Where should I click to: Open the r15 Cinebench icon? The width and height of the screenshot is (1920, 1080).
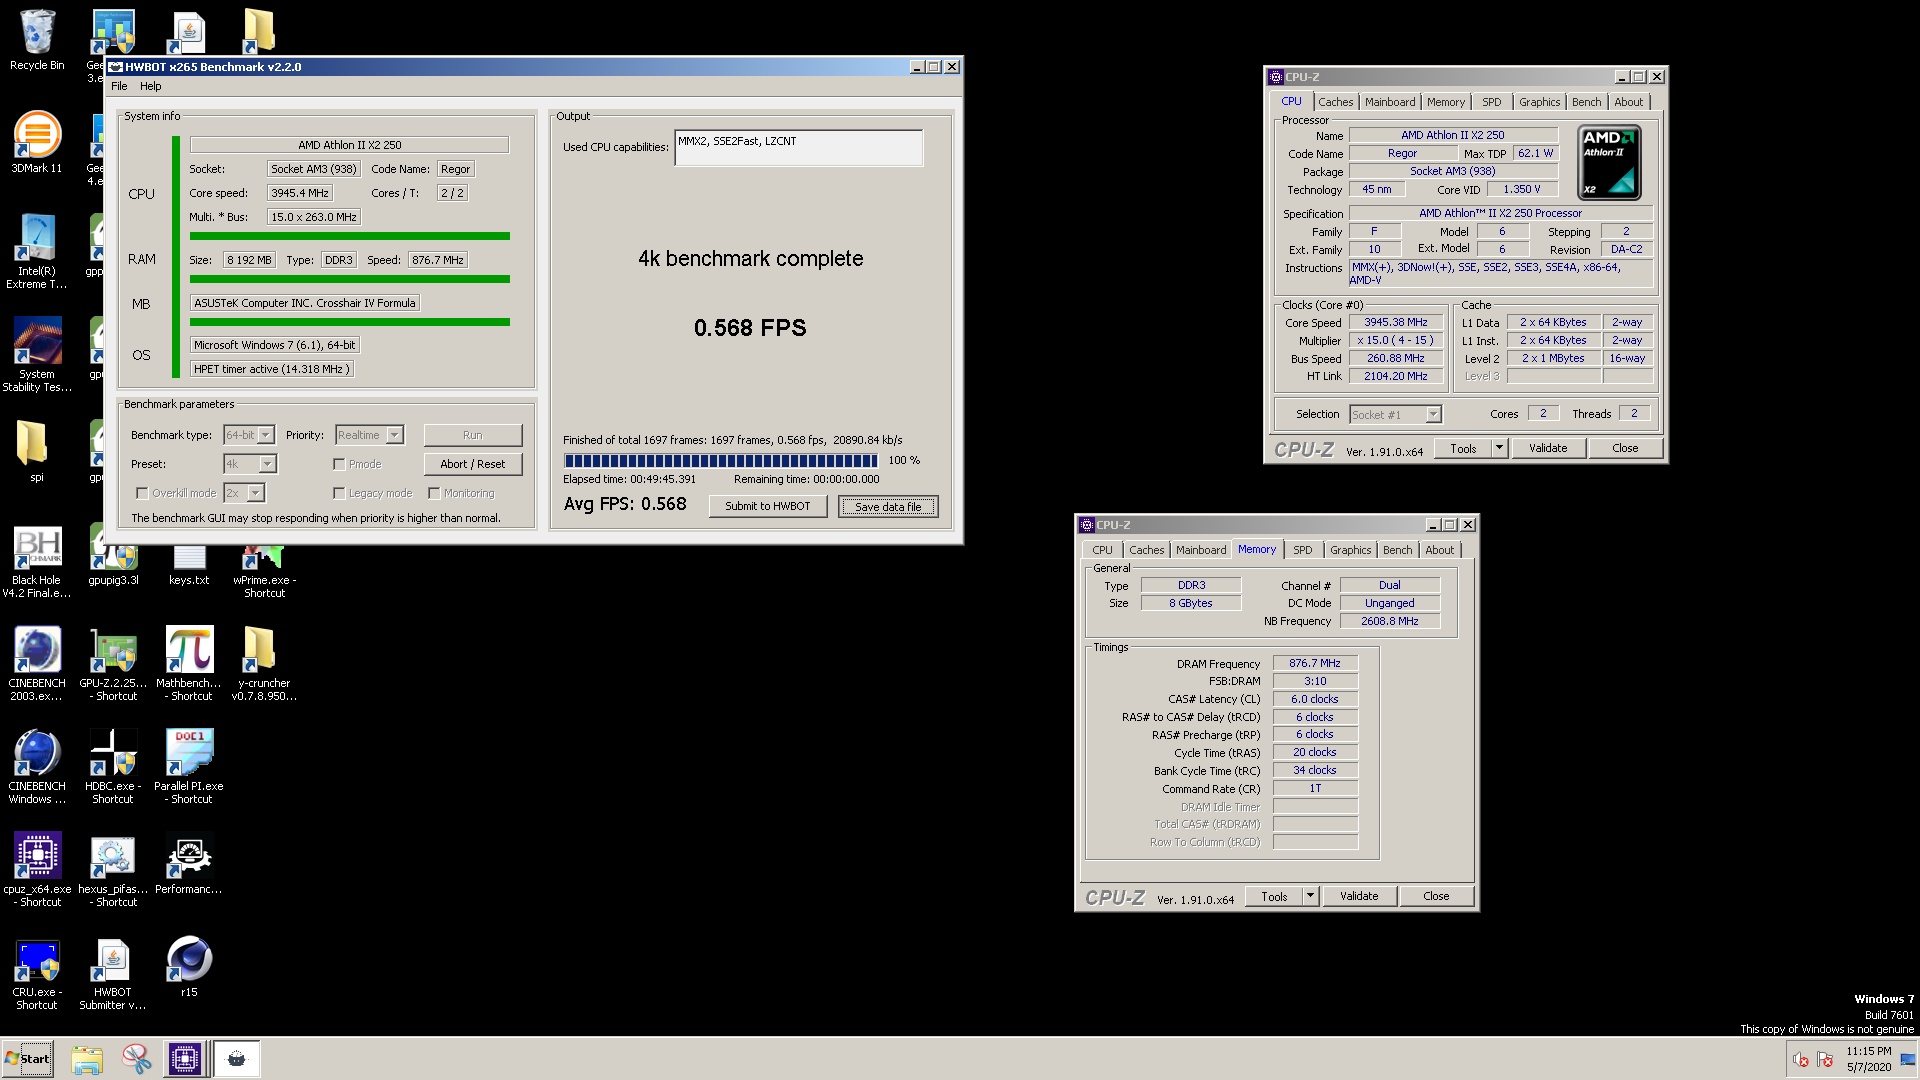click(x=189, y=966)
